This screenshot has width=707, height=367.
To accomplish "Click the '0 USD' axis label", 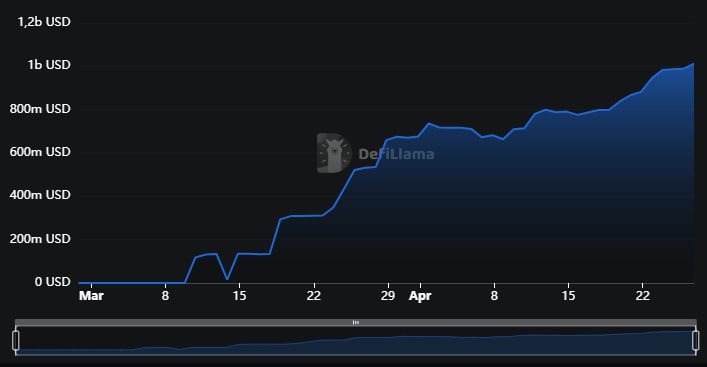I will 53,282.
